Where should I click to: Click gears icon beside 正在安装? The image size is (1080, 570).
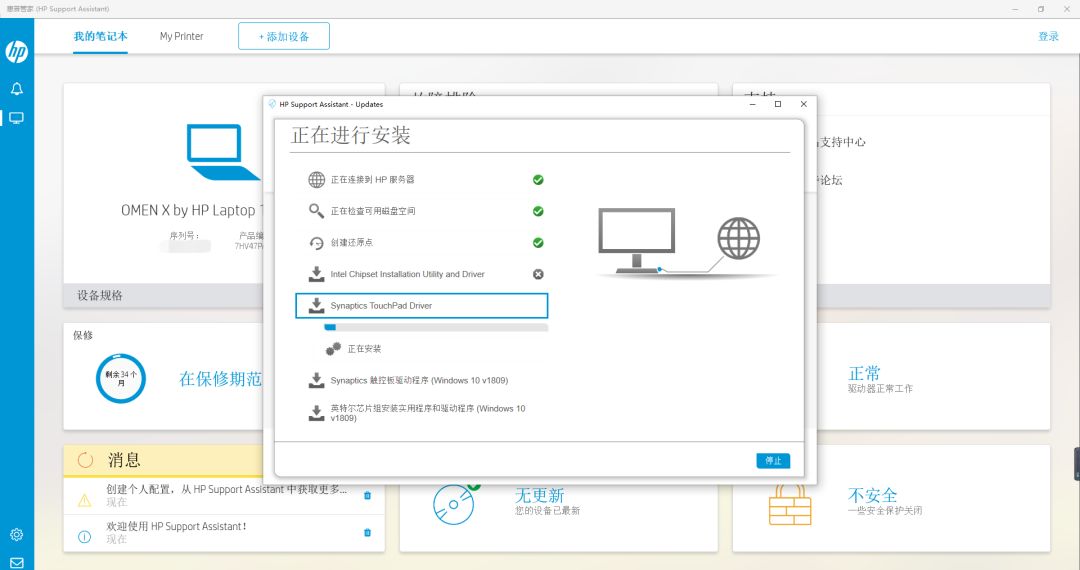(x=333, y=349)
